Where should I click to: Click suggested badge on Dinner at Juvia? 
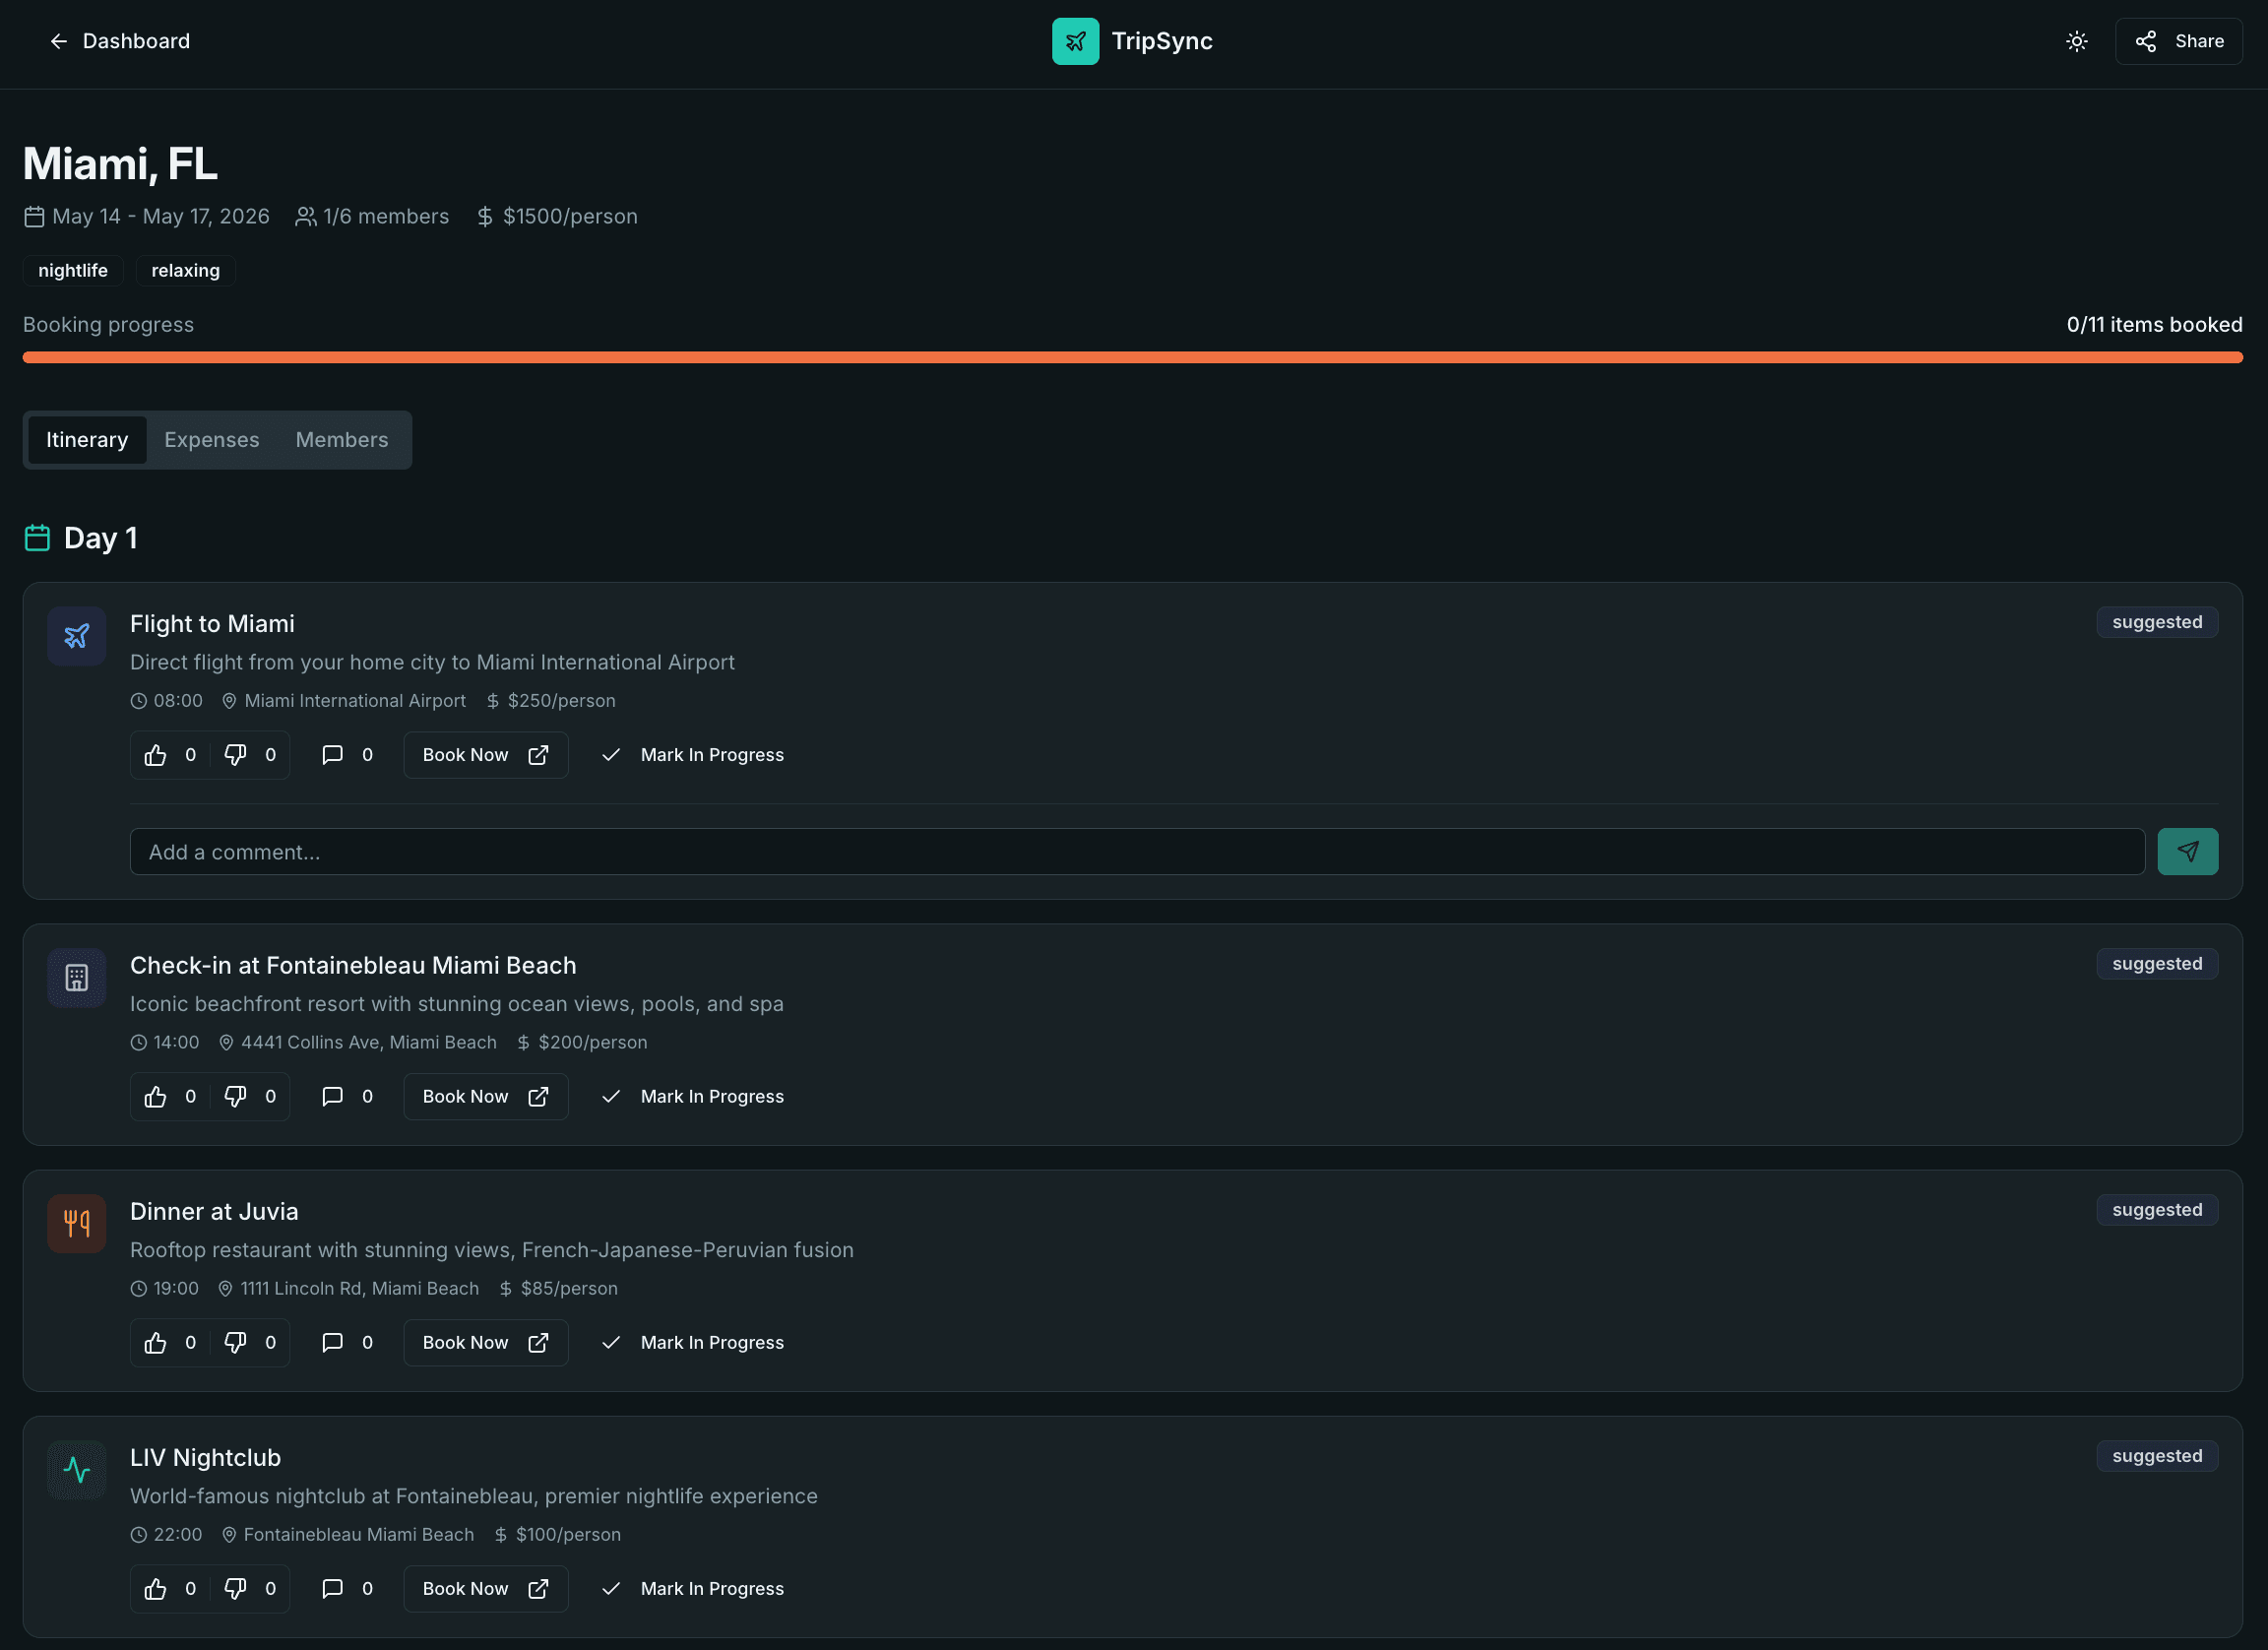click(2157, 1210)
